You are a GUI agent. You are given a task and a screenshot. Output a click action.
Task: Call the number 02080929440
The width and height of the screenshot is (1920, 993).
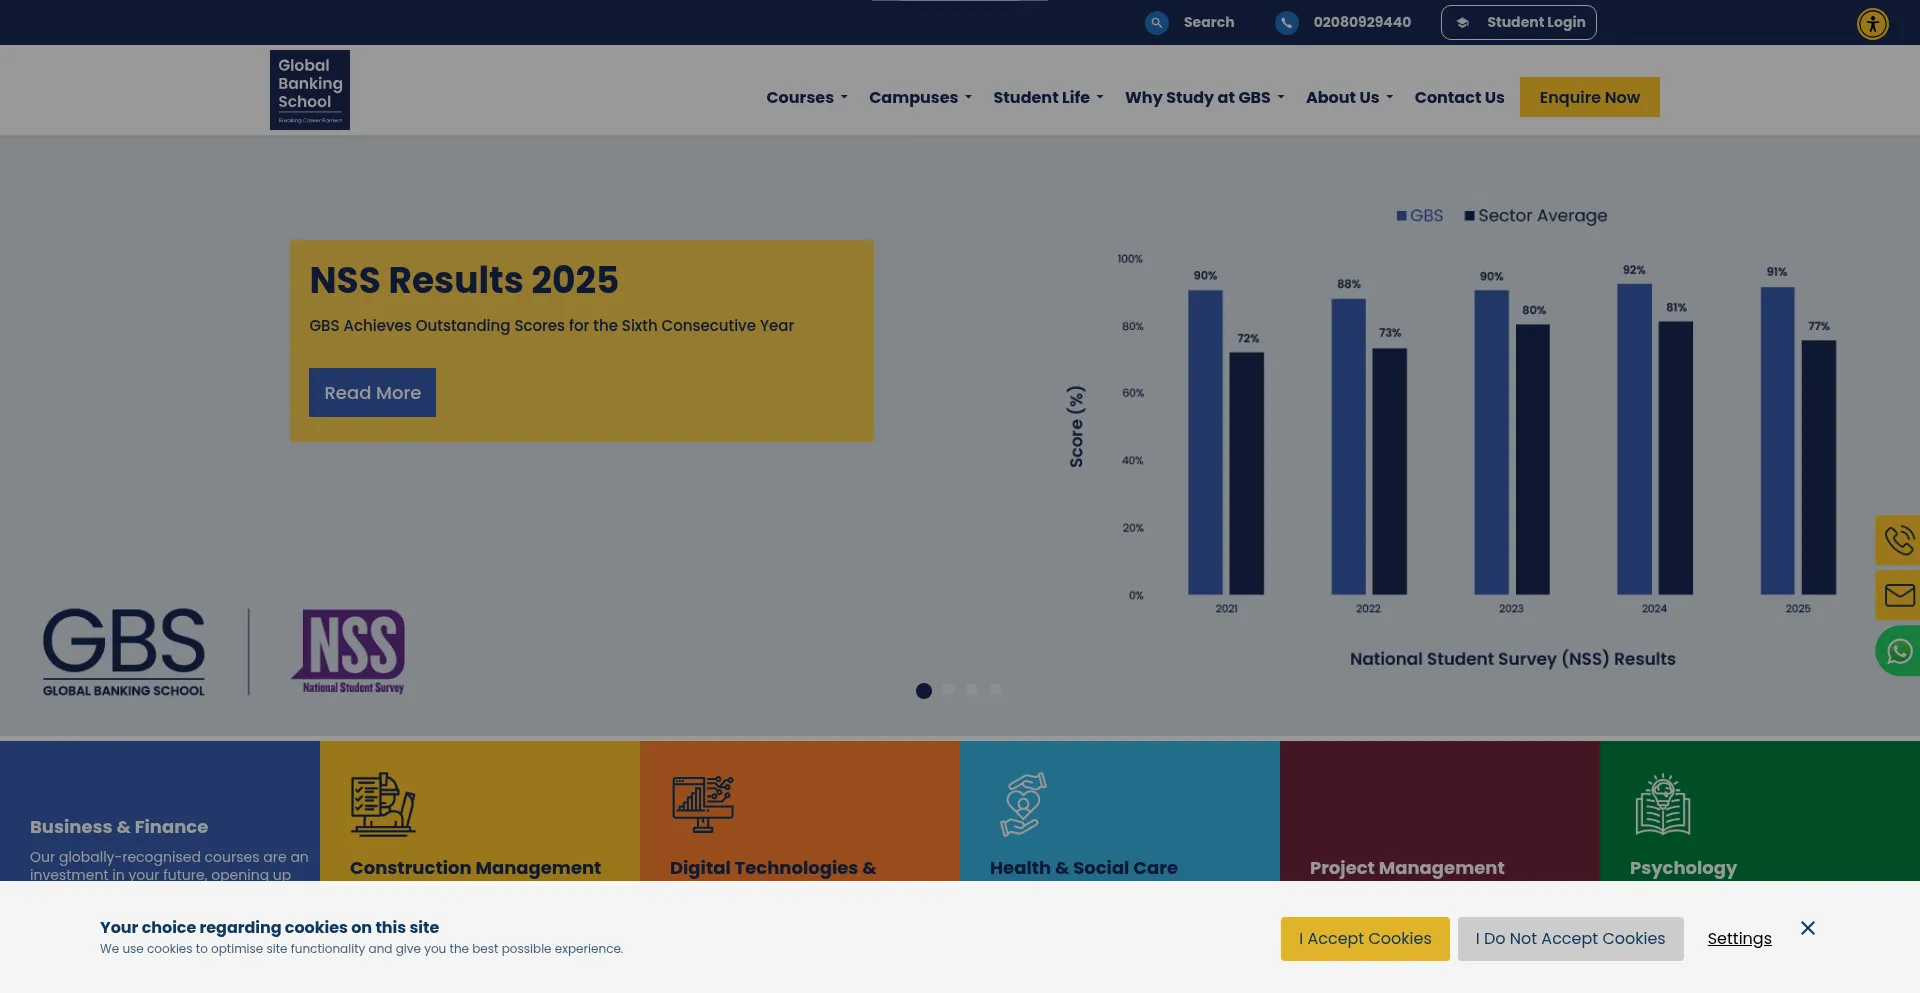[x=1362, y=22]
